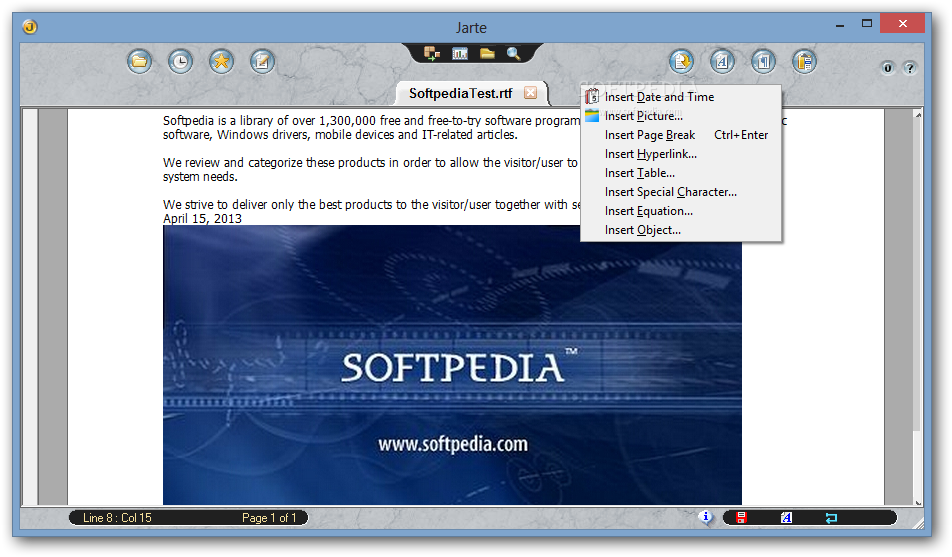Close the SoftpediaTest.rtf tab
952x557 pixels.
click(531, 92)
